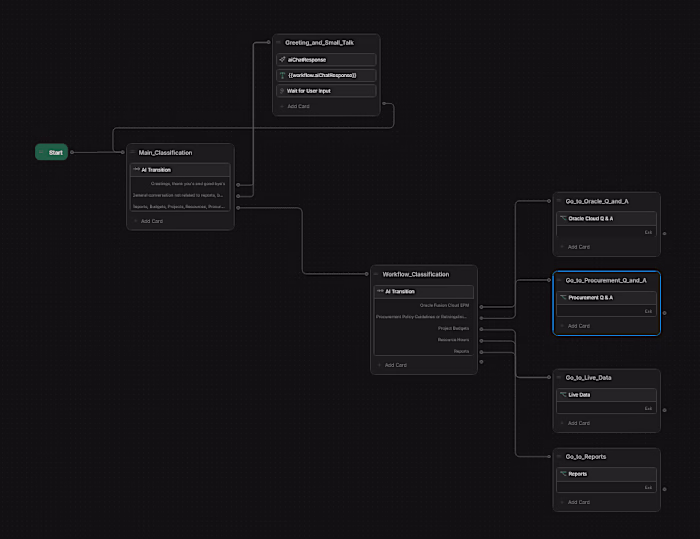Click the Wait for User Input card icon
The width and height of the screenshot is (700, 539).
[282, 91]
